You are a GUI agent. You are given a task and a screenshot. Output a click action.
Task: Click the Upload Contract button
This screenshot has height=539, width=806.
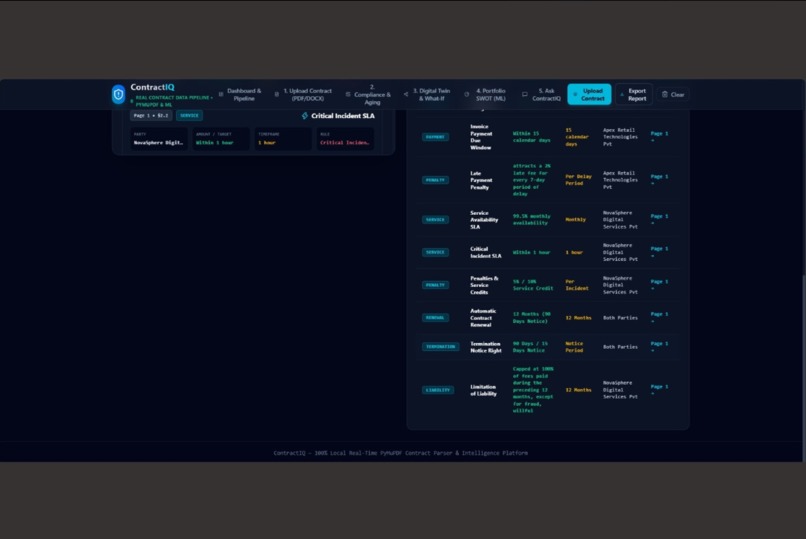[589, 95]
